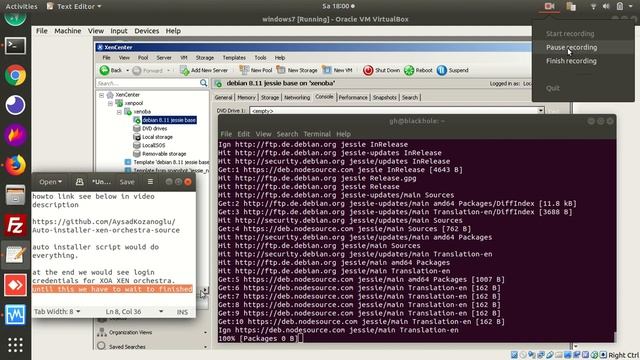Screen dimensions: 640x360
Task: Open the Files manager dock icon
Action: 15,195
